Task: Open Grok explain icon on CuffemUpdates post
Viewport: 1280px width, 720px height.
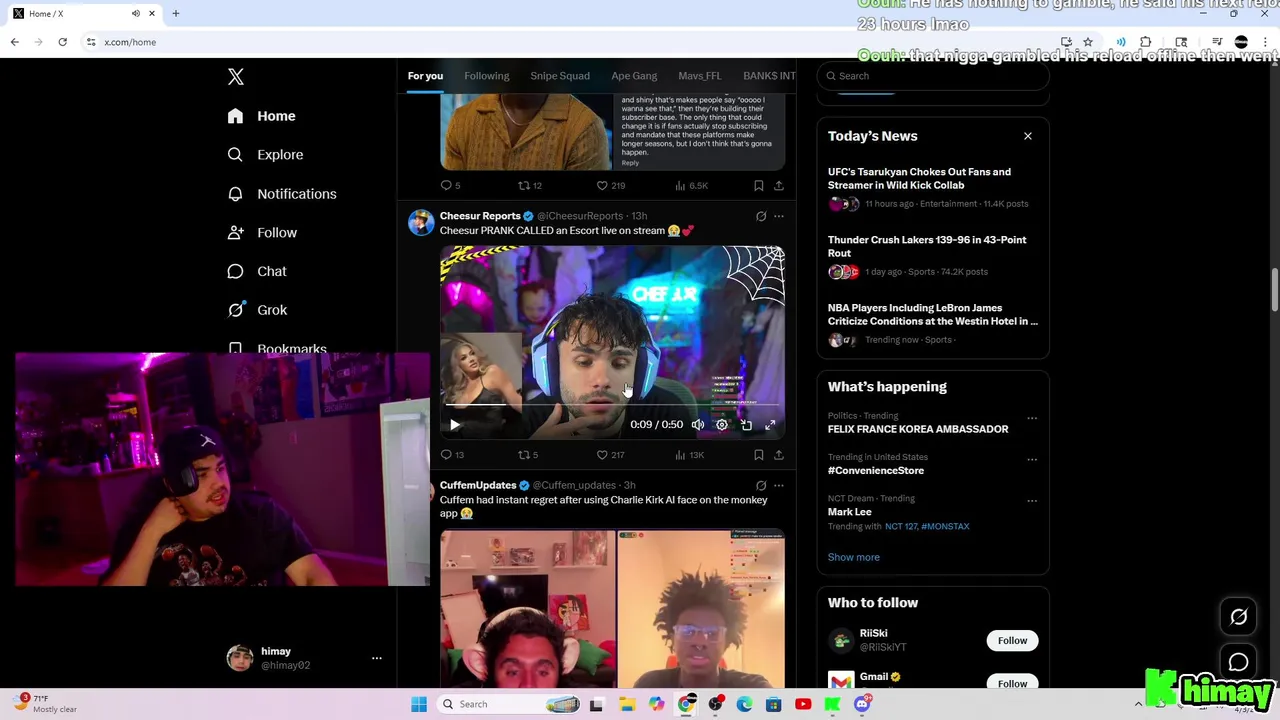Action: [761, 486]
